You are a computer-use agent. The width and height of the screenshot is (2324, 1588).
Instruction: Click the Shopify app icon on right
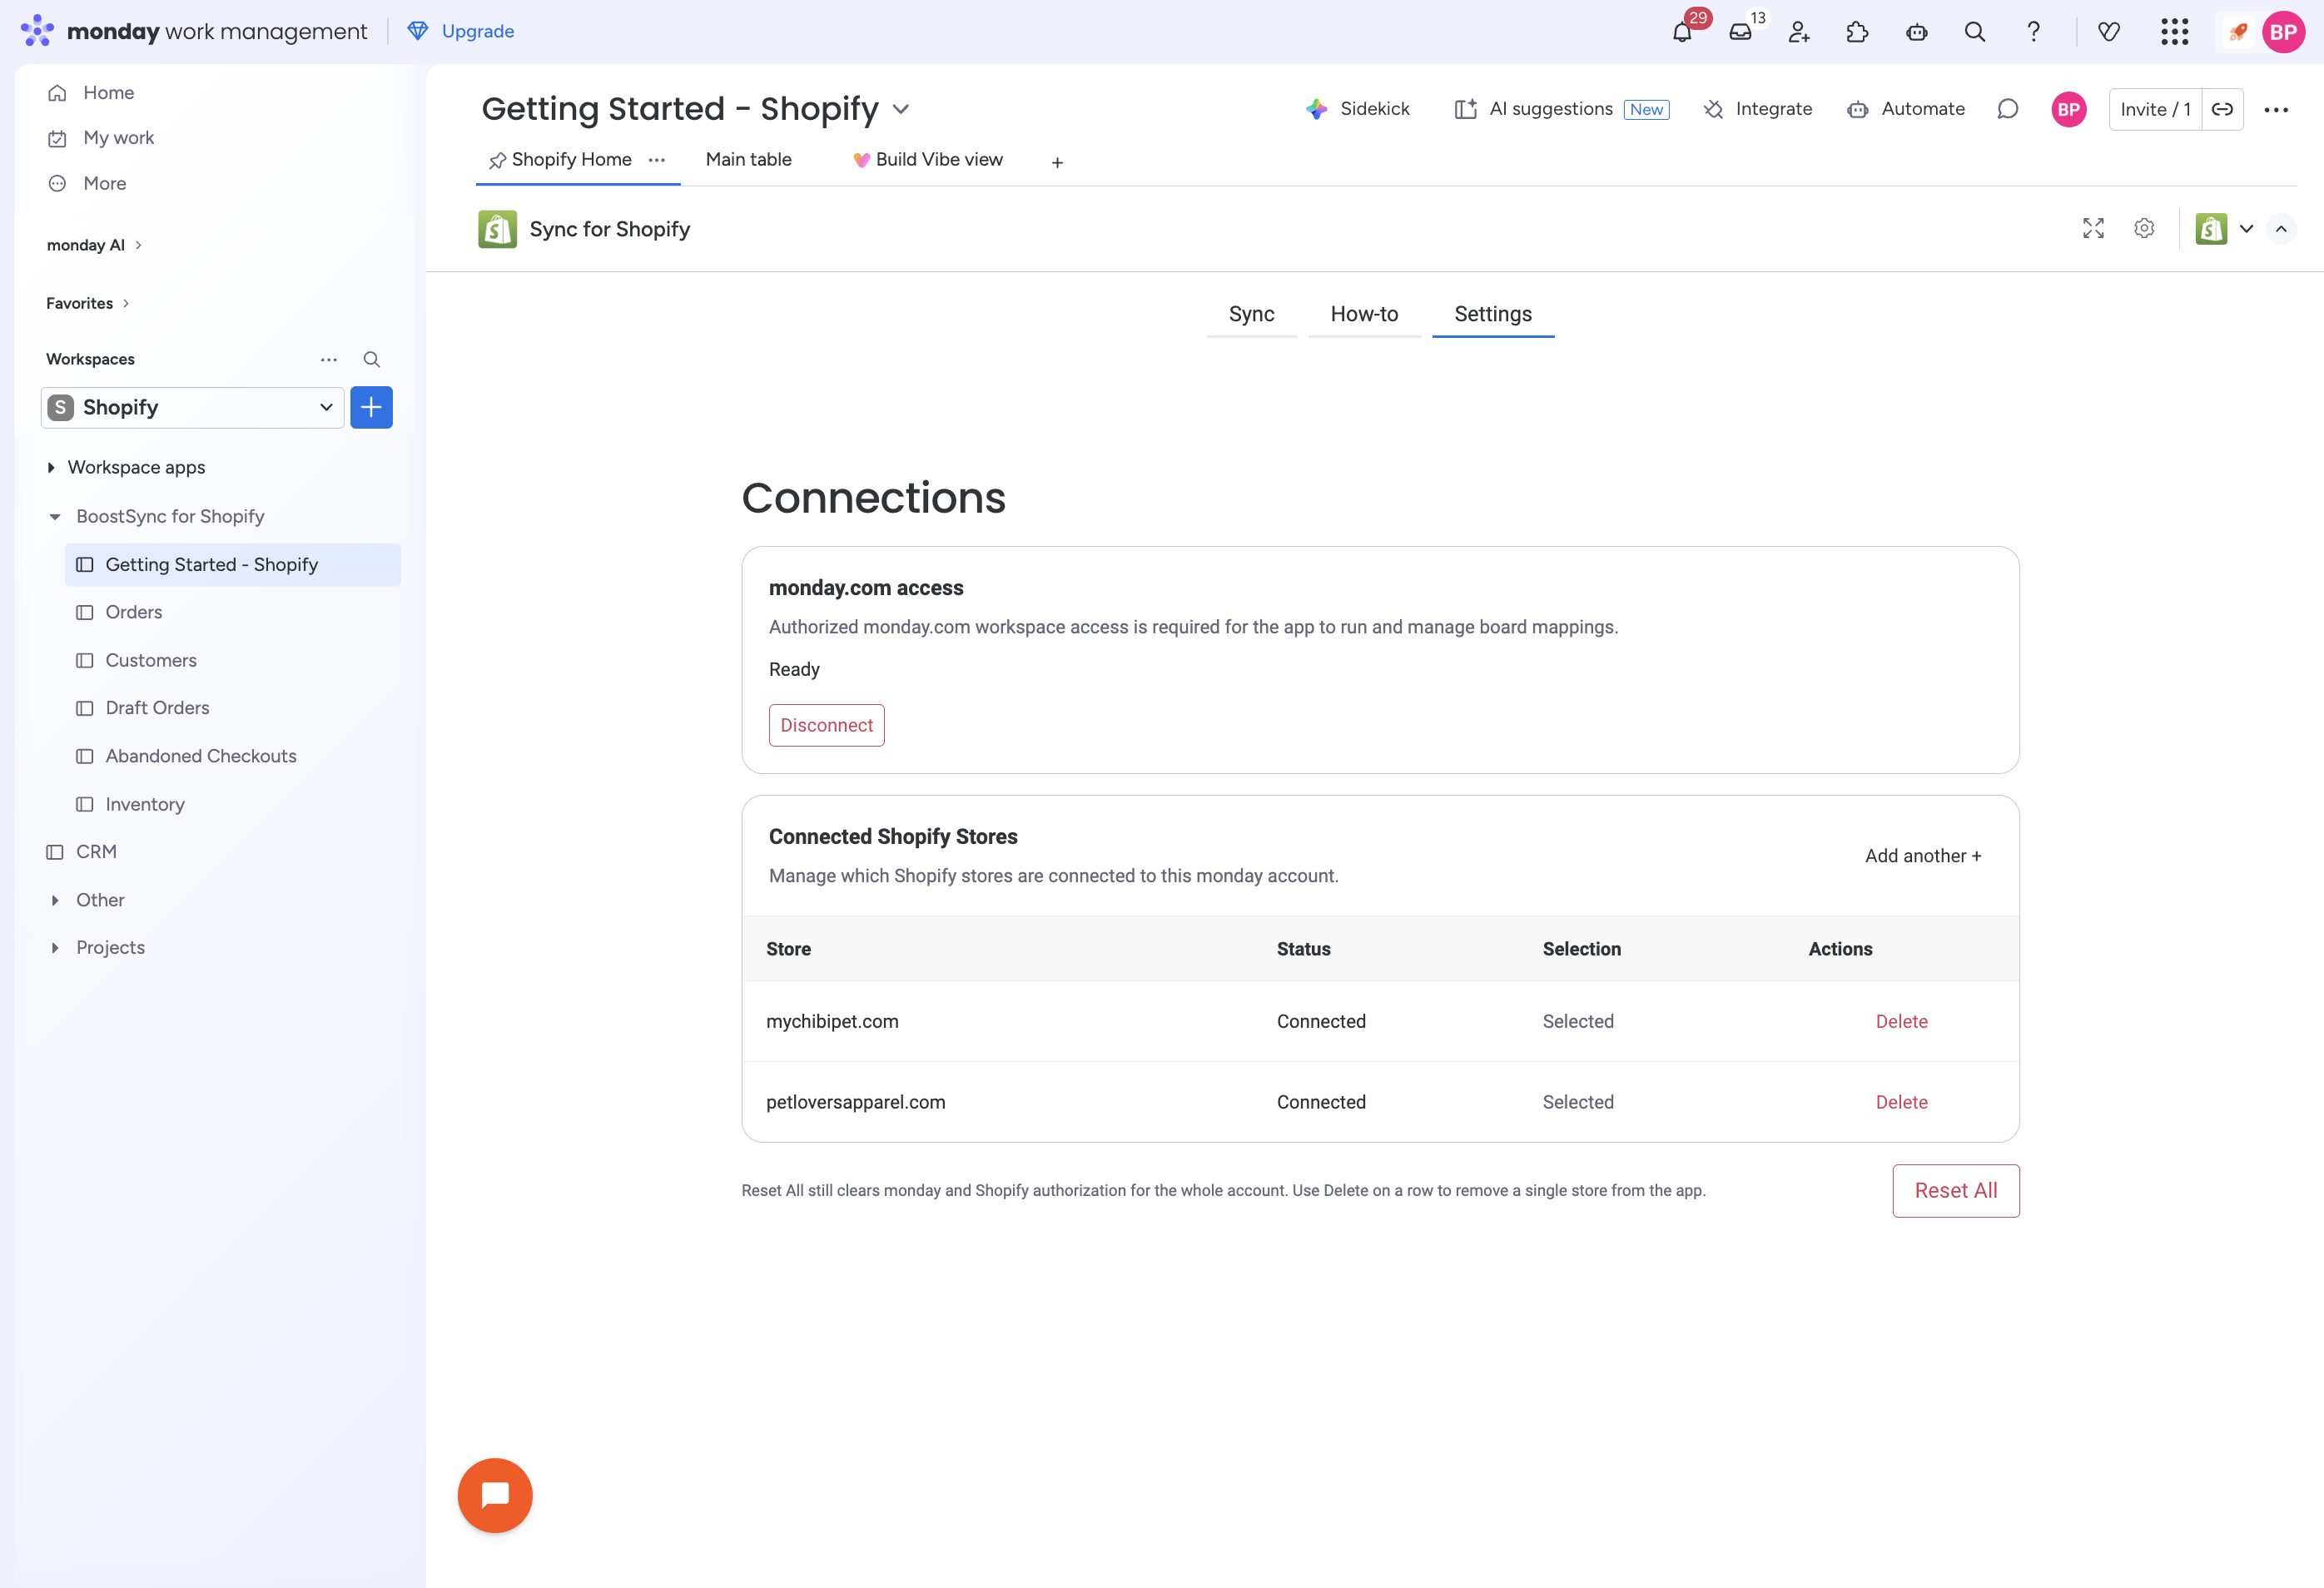(2211, 229)
